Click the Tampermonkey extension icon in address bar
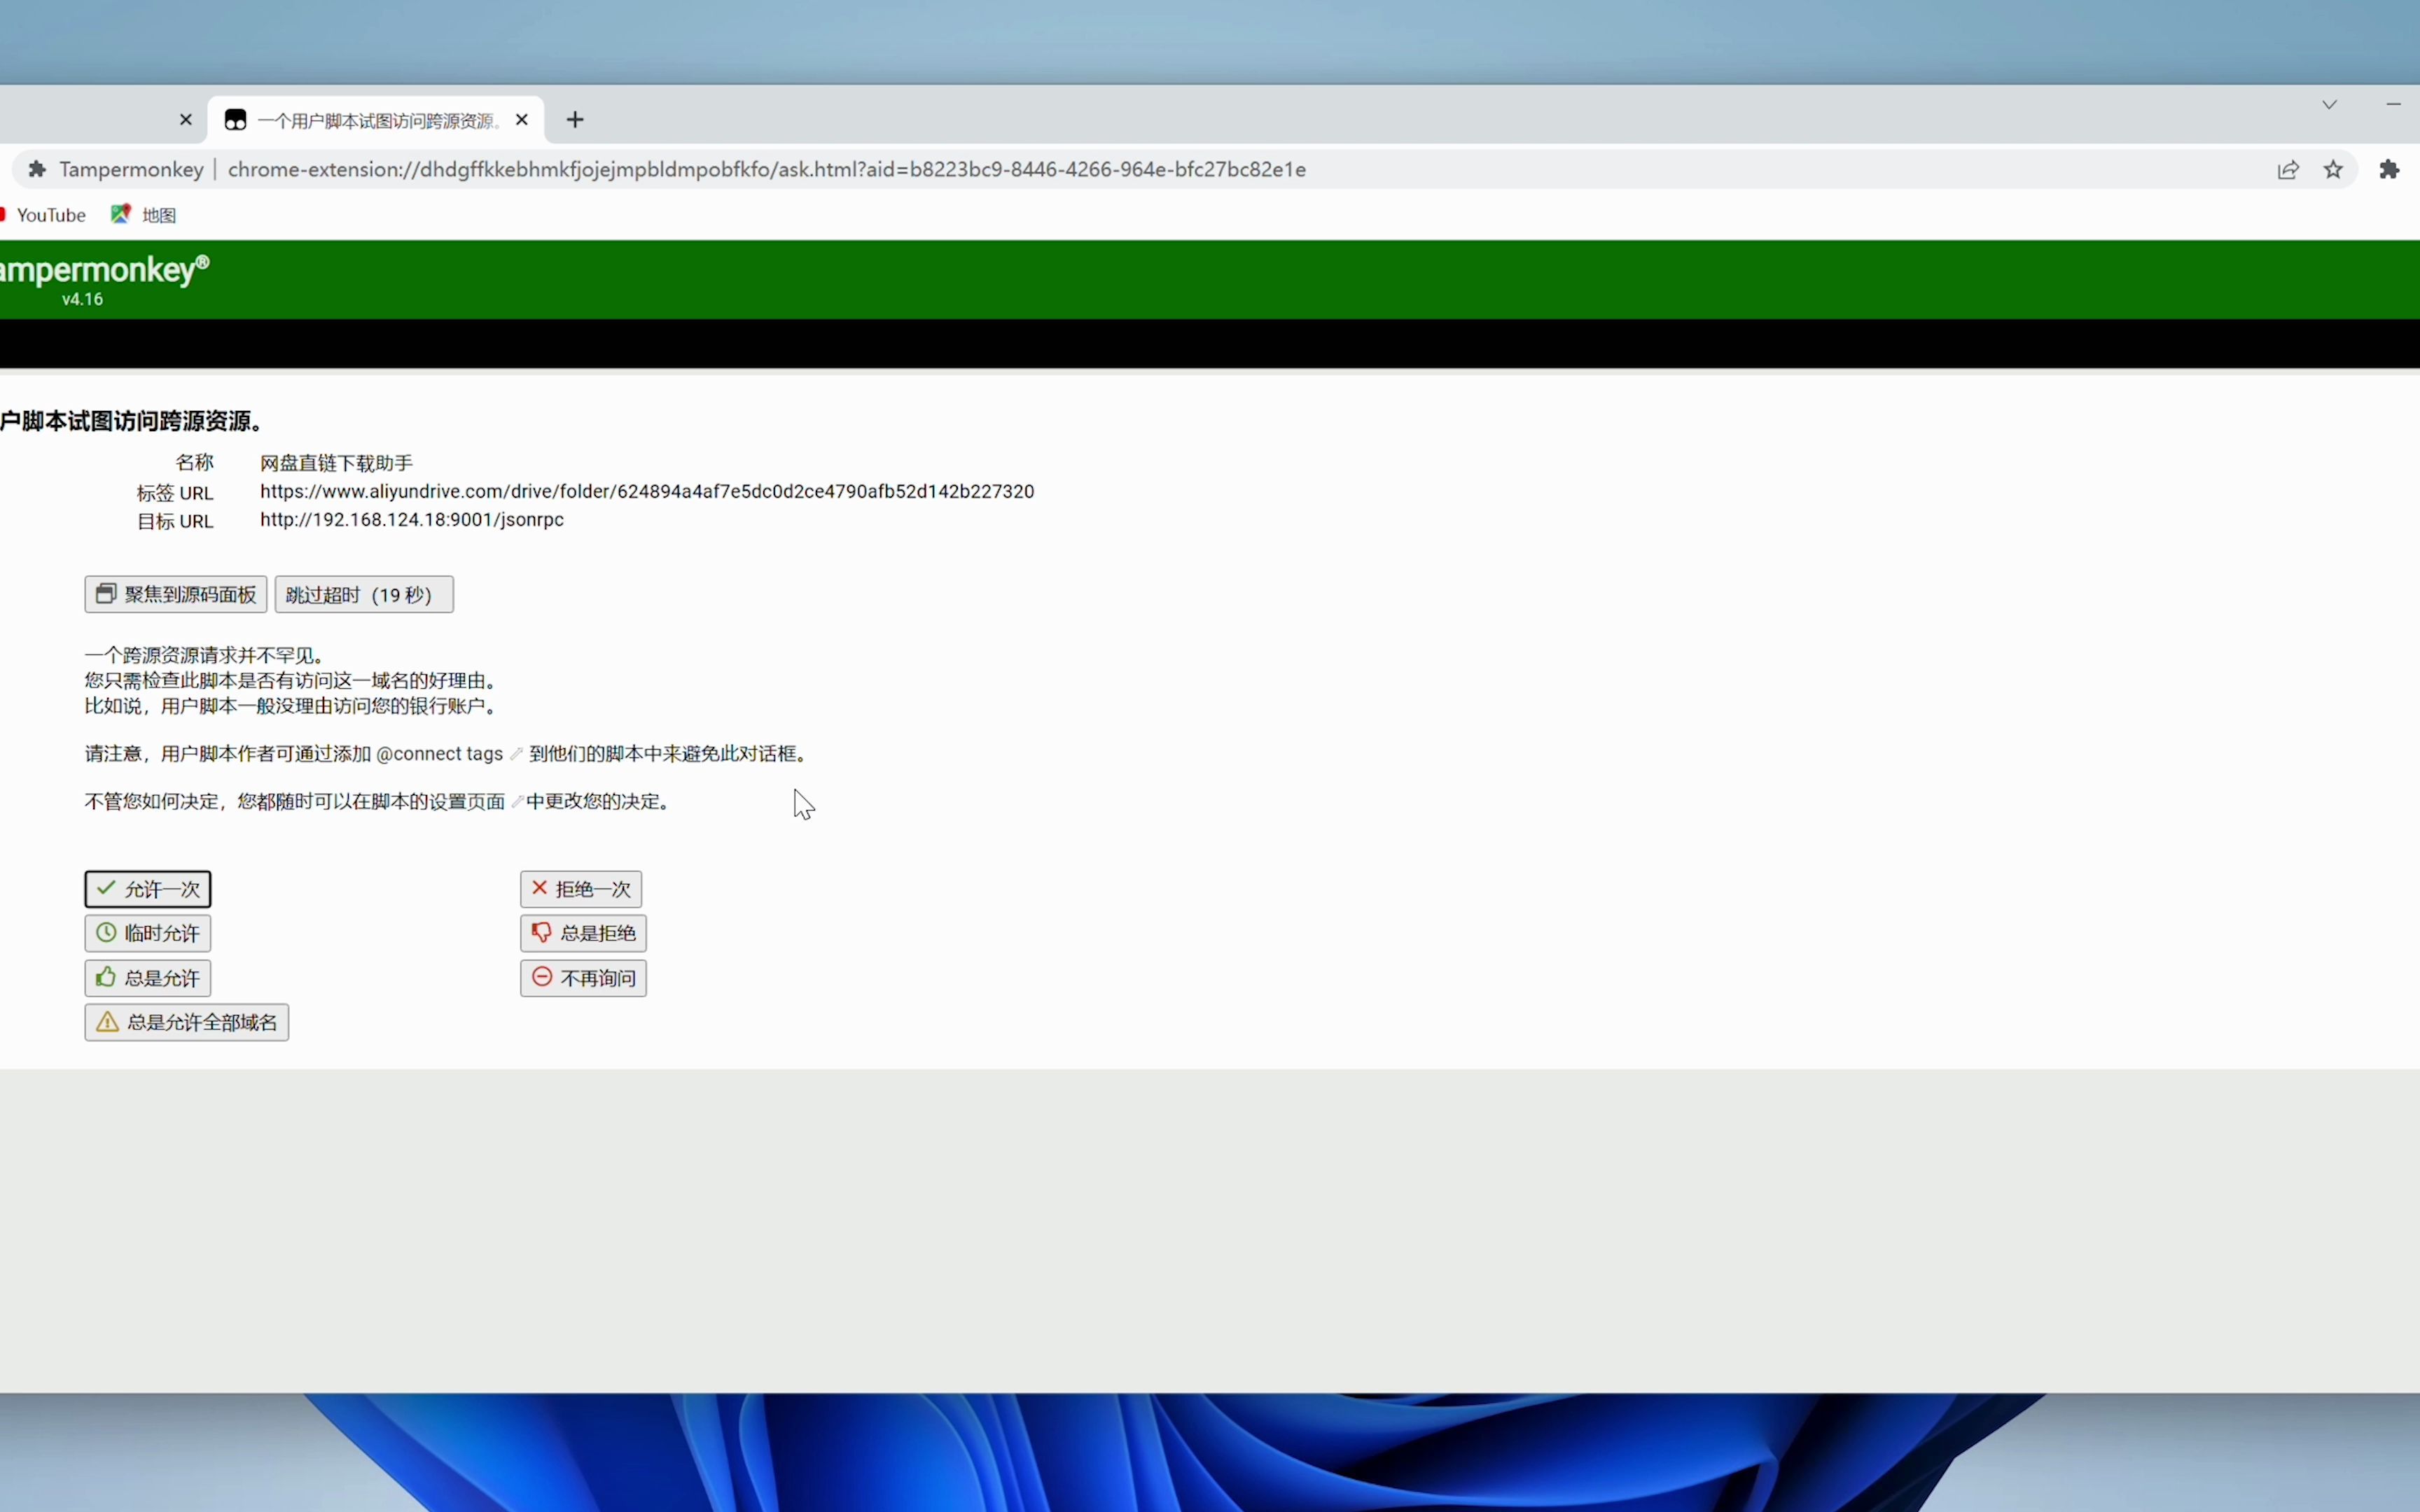 (37, 170)
